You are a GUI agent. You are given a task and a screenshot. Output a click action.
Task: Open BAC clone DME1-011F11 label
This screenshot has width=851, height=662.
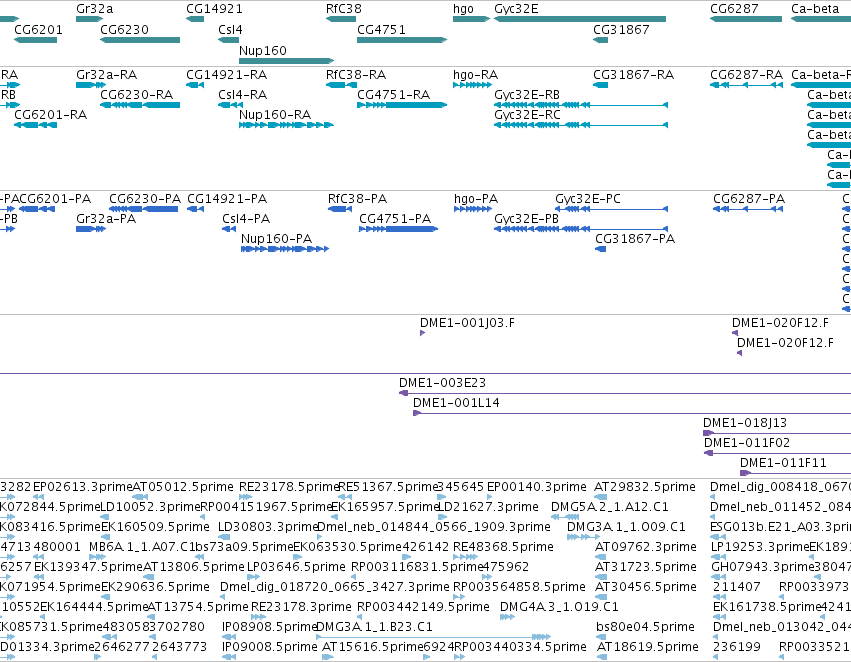pyautogui.click(x=783, y=463)
